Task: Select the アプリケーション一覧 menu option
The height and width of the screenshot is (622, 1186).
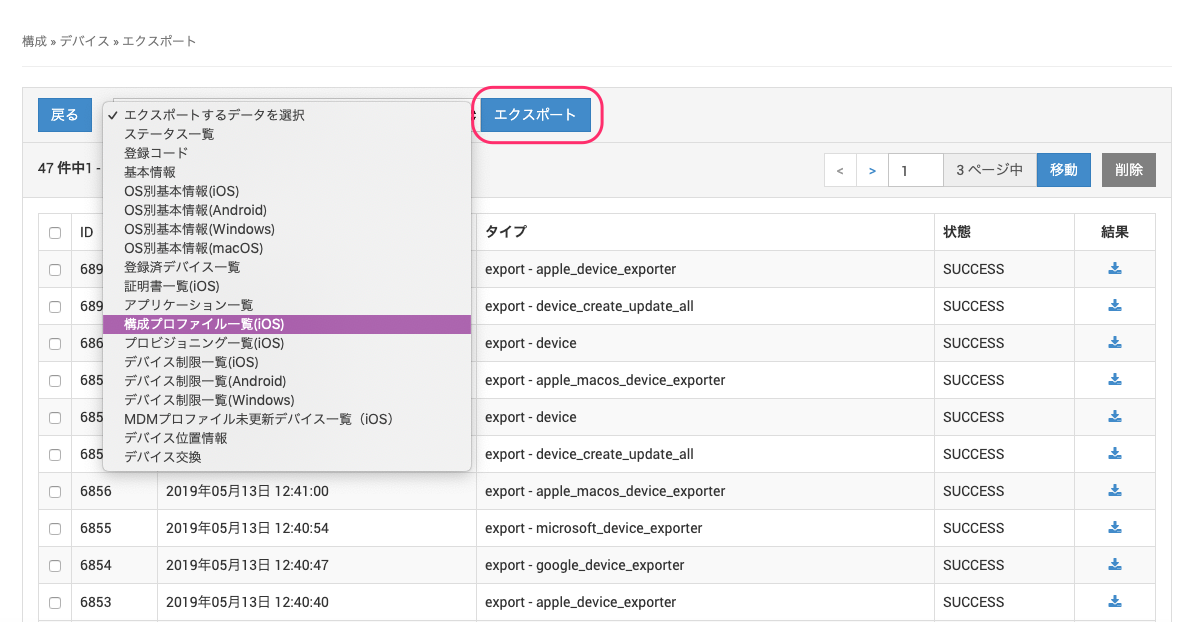Action: click(x=188, y=305)
